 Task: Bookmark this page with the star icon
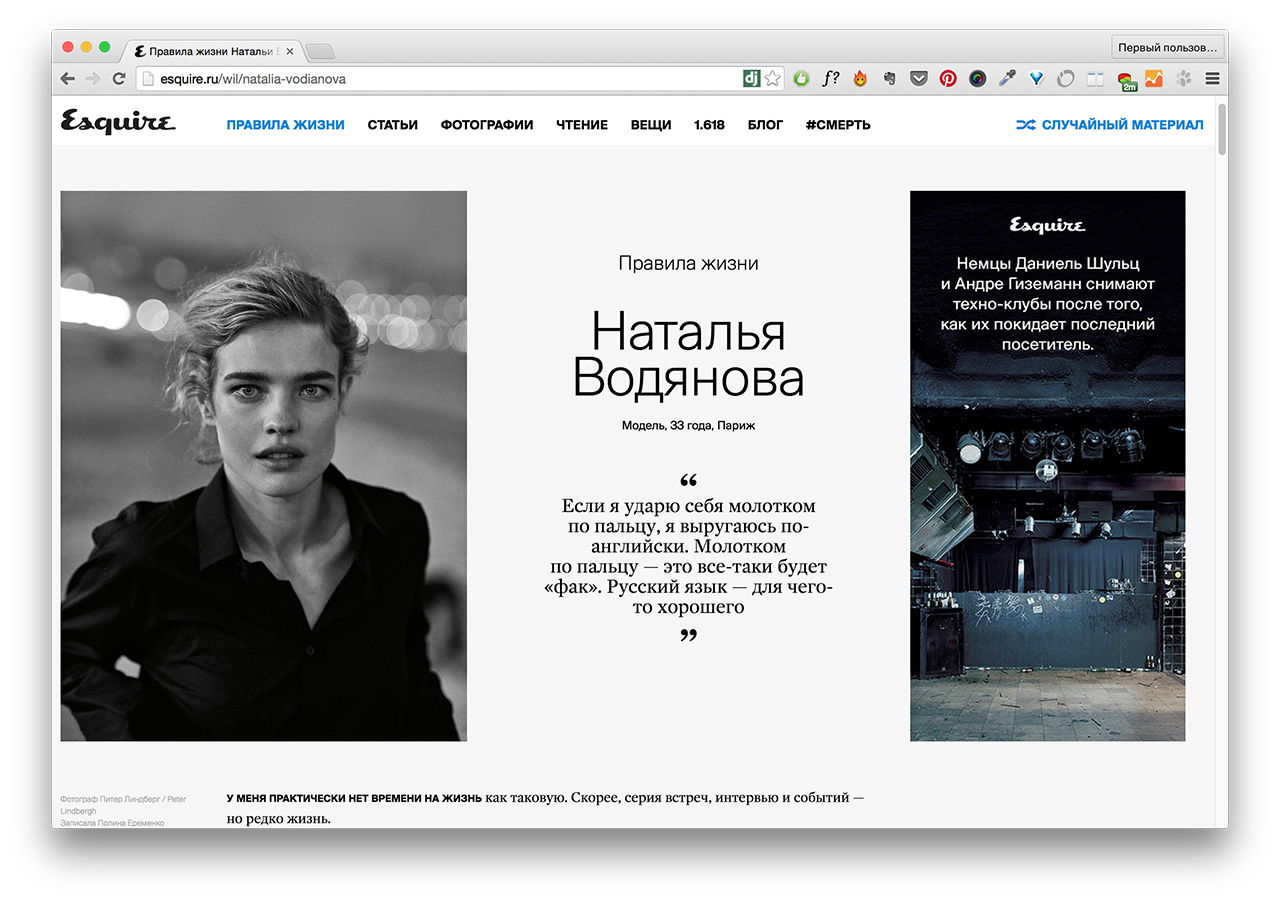point(772,78)
